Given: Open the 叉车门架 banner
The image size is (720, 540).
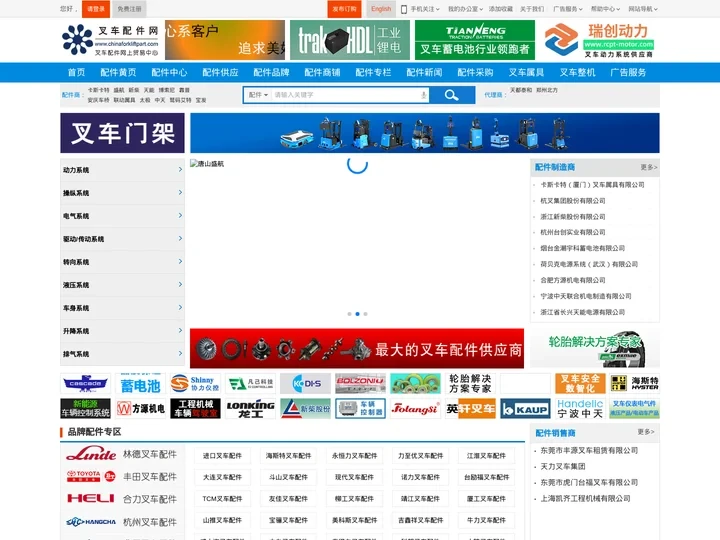Looking at the screenshot, I should click(x=122, y=133).
